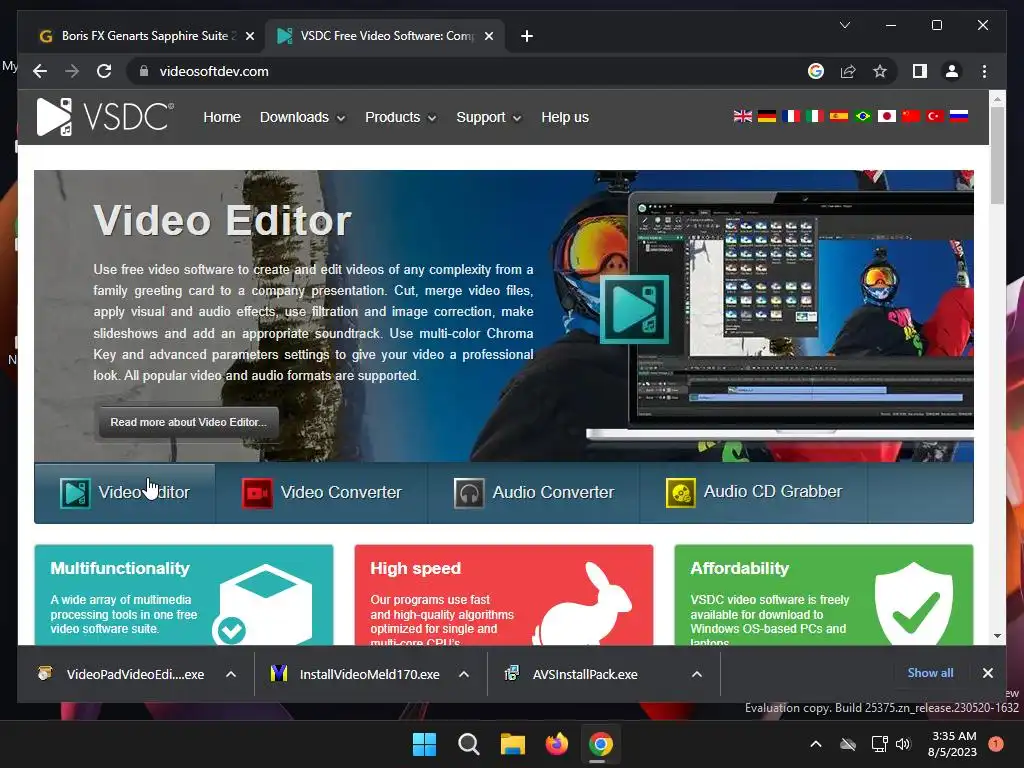Close the VSDC Free Video Software tab
The width and height of the screenshot is (1024, 768).
(x=488, y=36)
